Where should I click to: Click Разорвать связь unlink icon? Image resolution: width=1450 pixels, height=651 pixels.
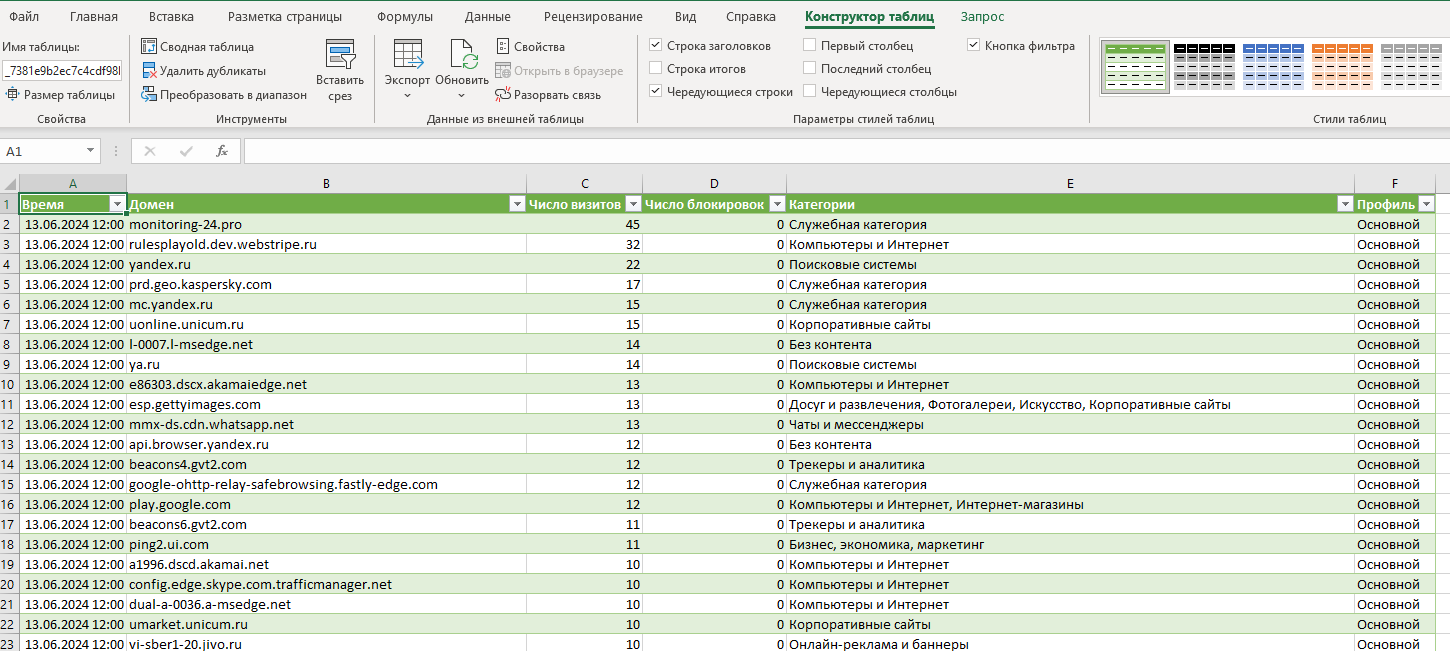point(504,95)
